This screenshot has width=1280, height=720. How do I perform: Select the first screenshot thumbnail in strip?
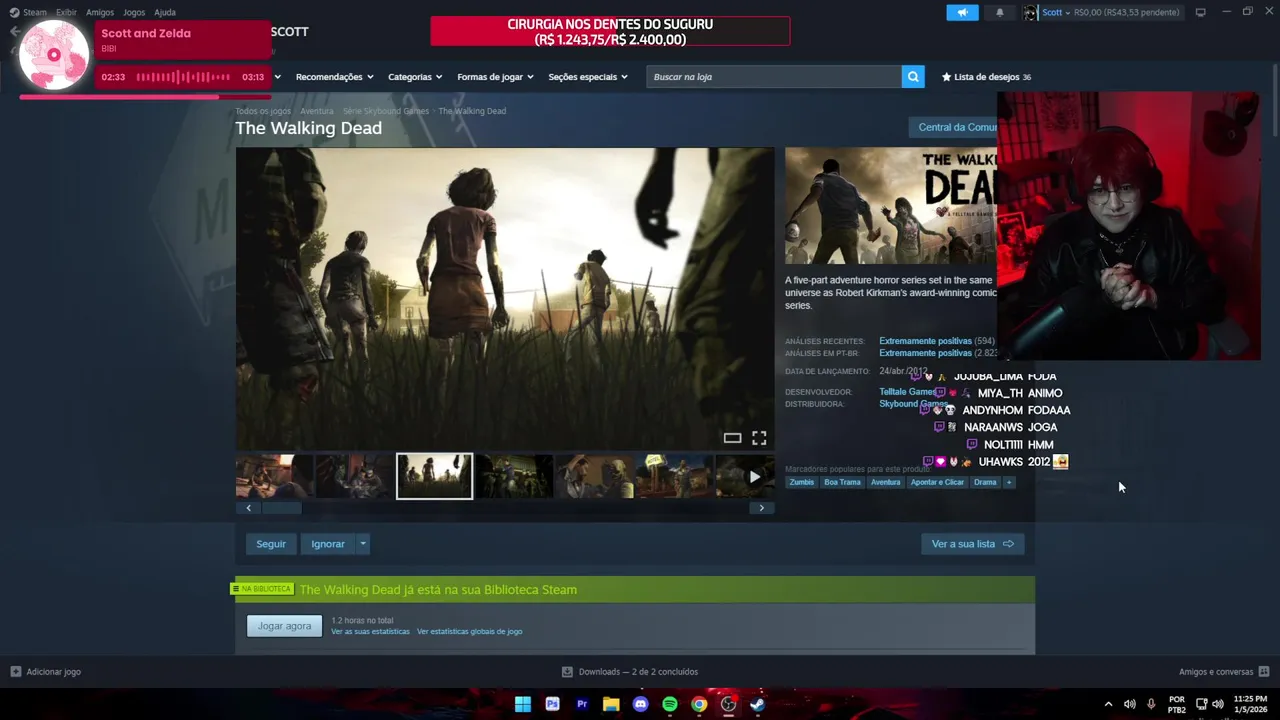[x=274, y=476]
